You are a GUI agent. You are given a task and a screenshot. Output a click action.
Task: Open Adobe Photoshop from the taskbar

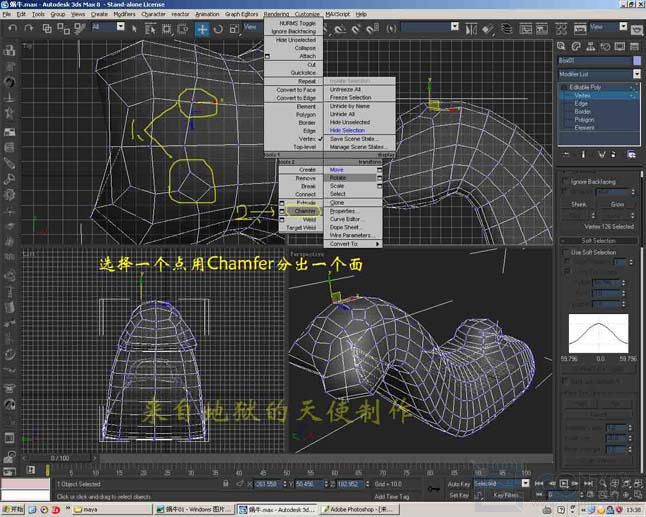pos(361,510)
